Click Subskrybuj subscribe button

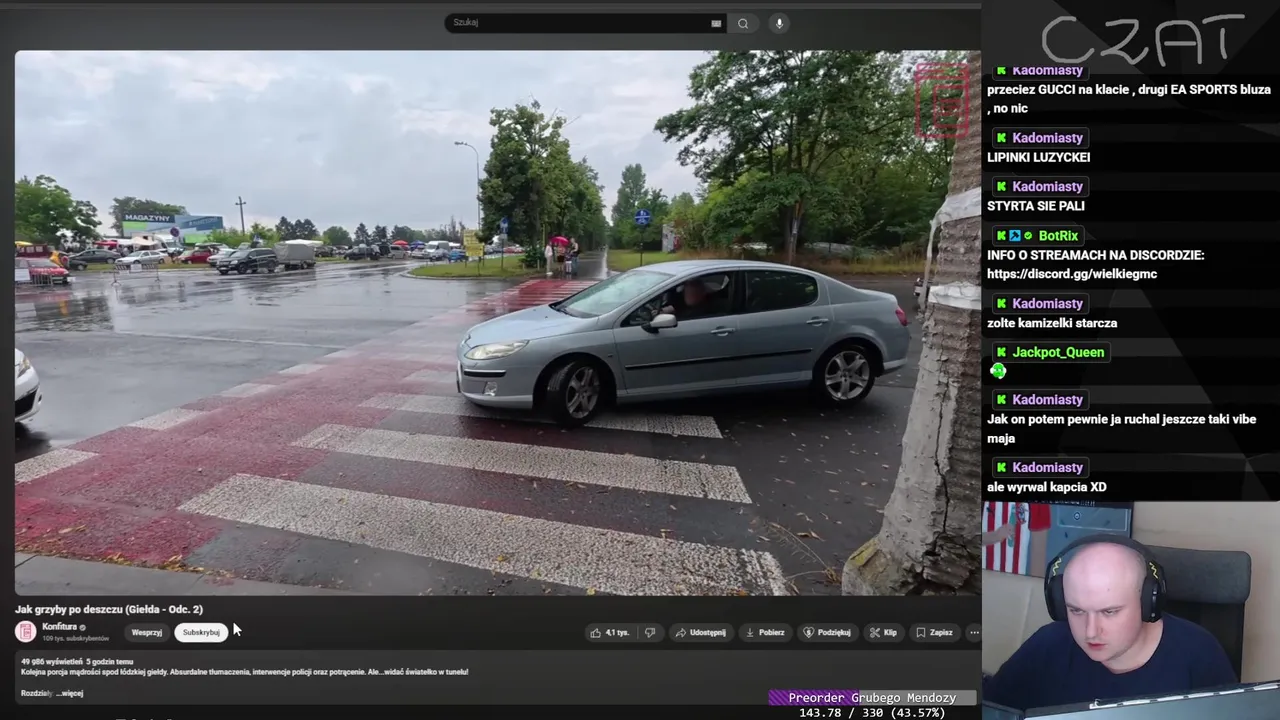[201, 633]
